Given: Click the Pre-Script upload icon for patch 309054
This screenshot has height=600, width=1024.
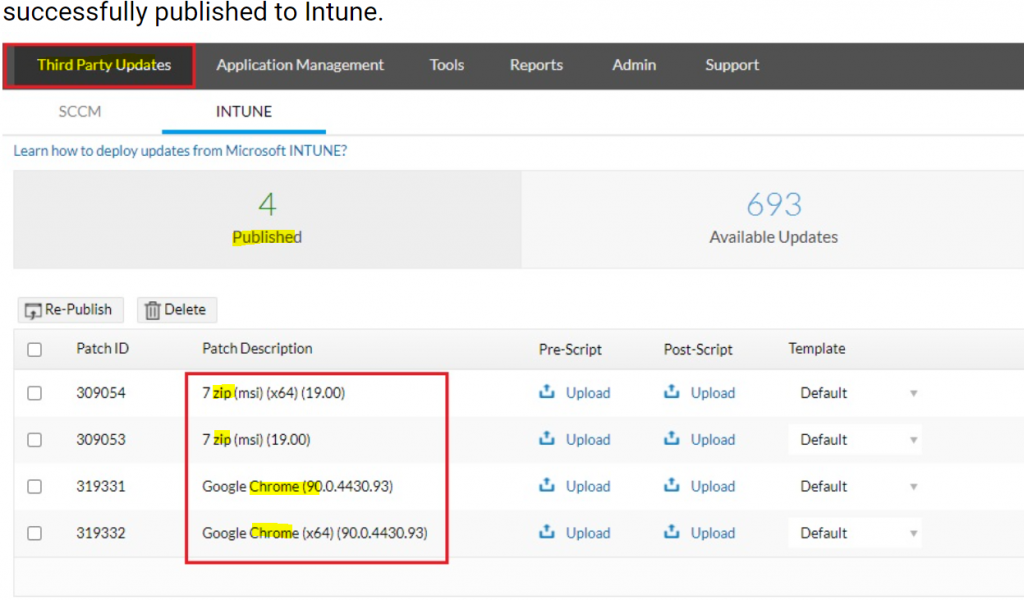Looking at the screenshot, I should point(547,393).
